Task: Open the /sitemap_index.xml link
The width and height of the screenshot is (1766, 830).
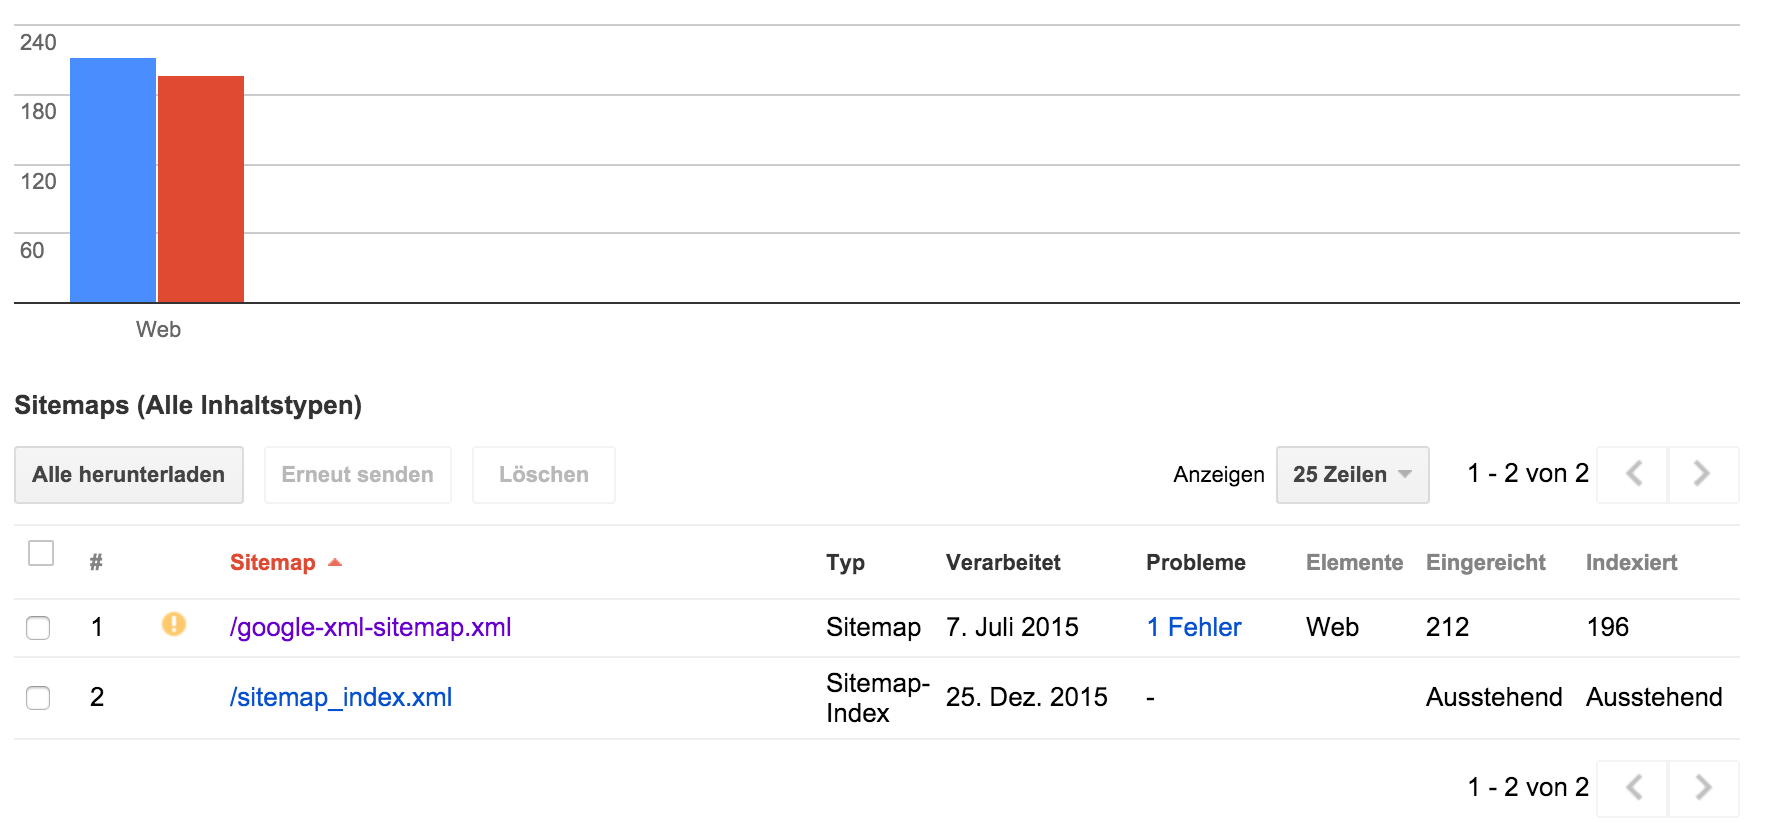Action: [341, 697]
